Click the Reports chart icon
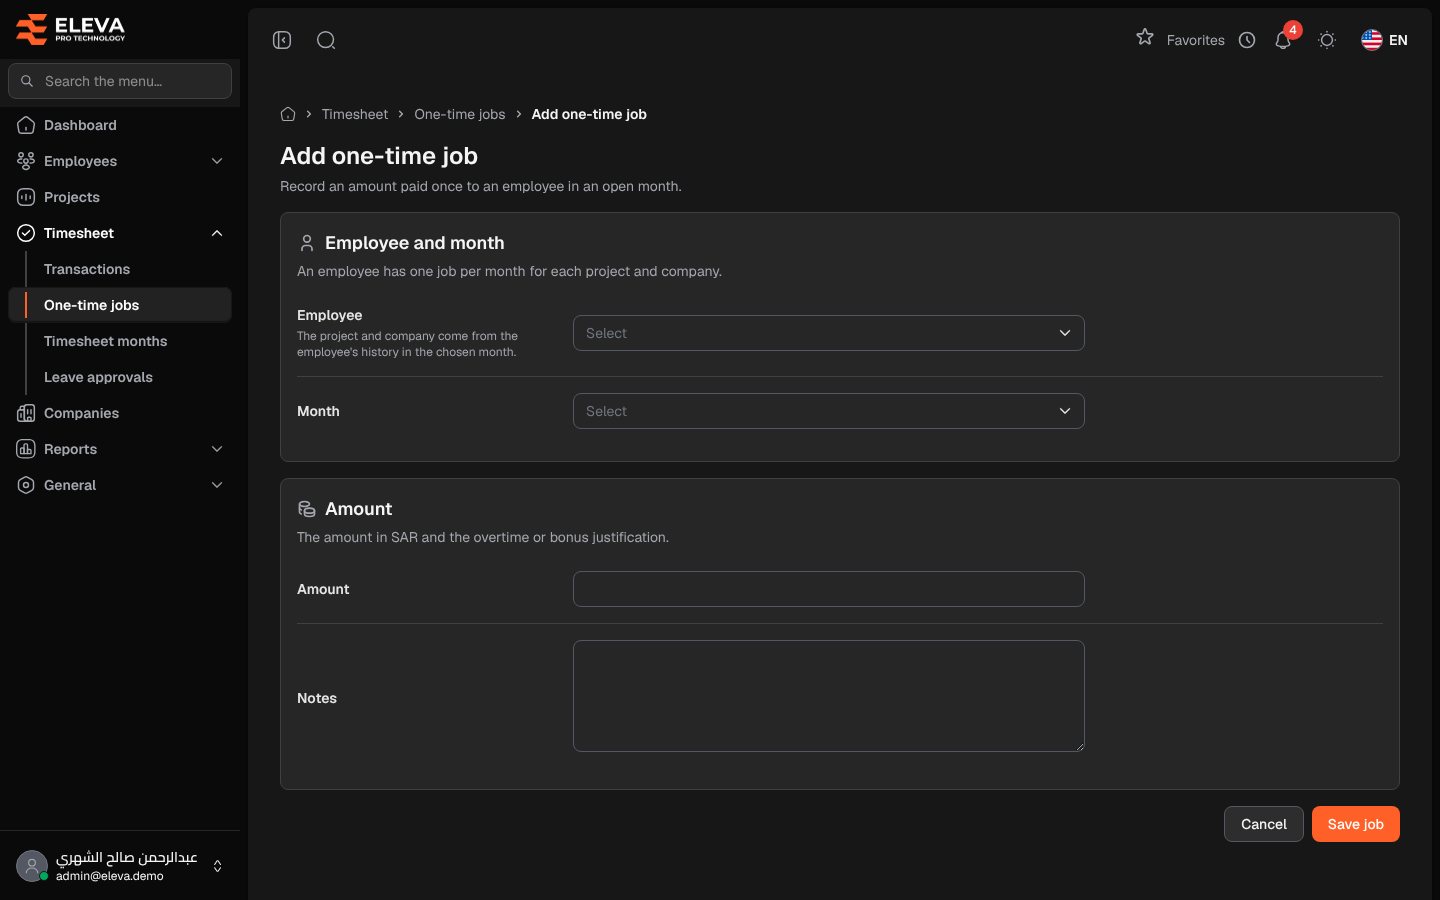The width and height of the screenshot is (1440, 900). 26,449
